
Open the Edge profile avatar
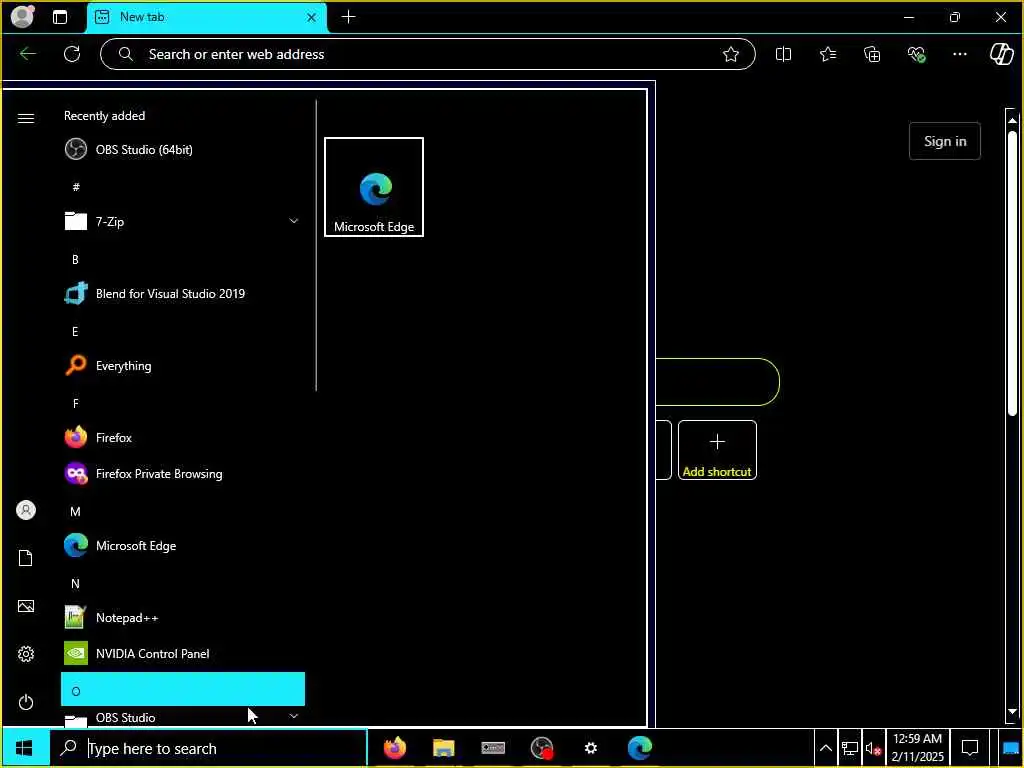coord(22,16)
